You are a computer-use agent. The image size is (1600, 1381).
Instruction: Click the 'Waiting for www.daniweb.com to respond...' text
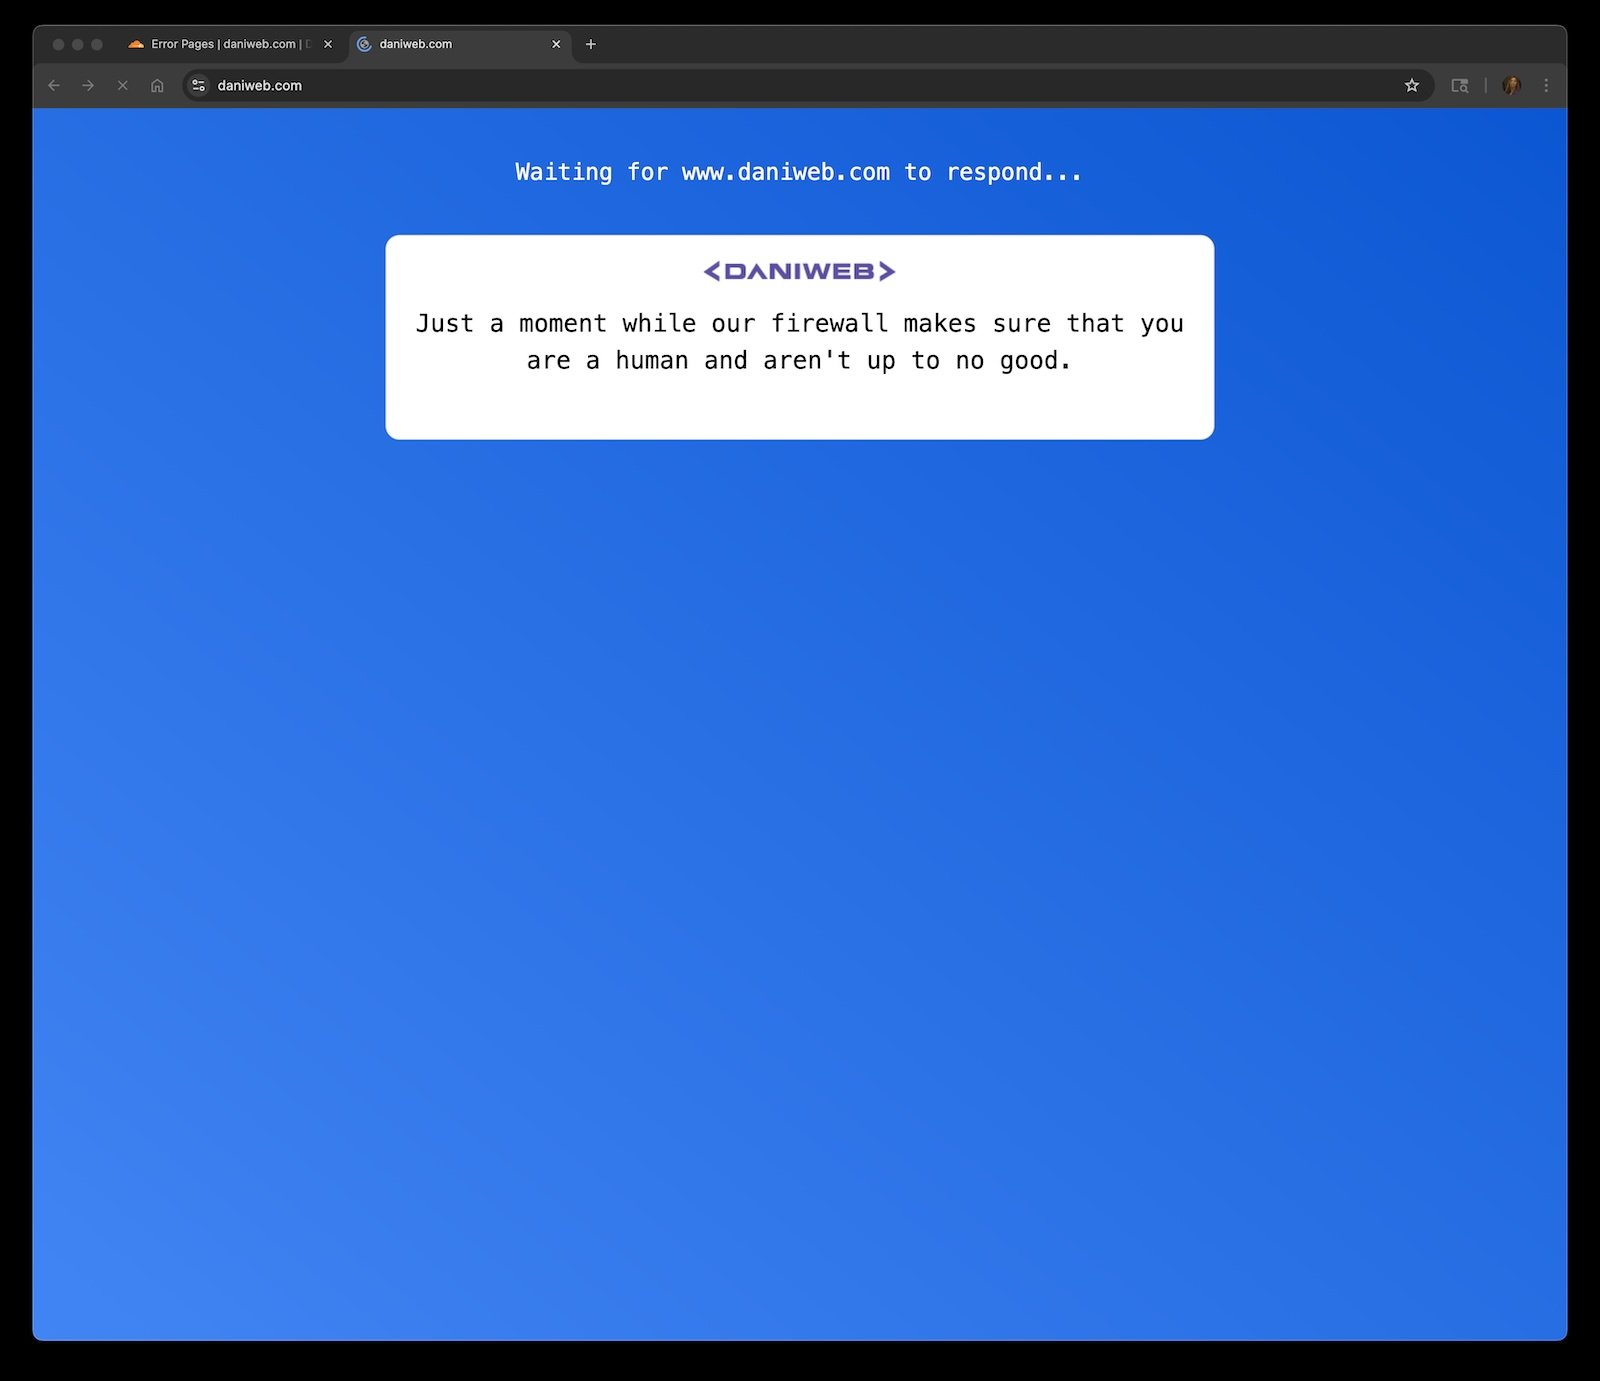(799, 172)
